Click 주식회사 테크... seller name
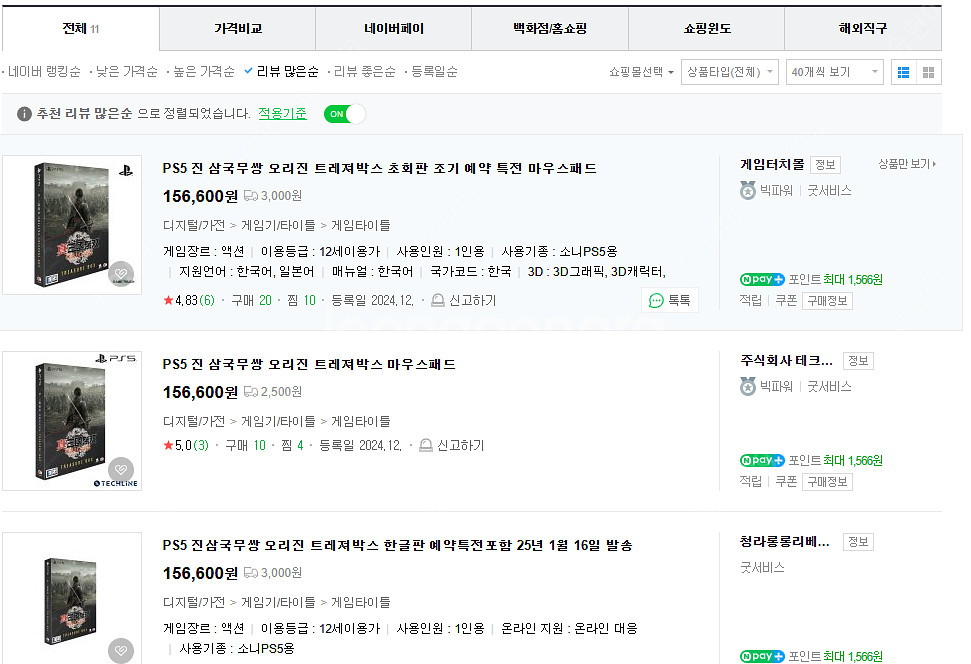The width and height of the screenshot is (971, 664). coord(786,360)
